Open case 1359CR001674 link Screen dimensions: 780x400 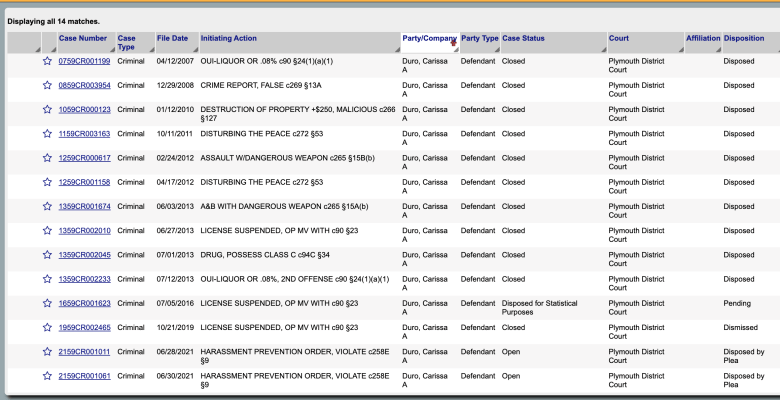tap(85, 206)
